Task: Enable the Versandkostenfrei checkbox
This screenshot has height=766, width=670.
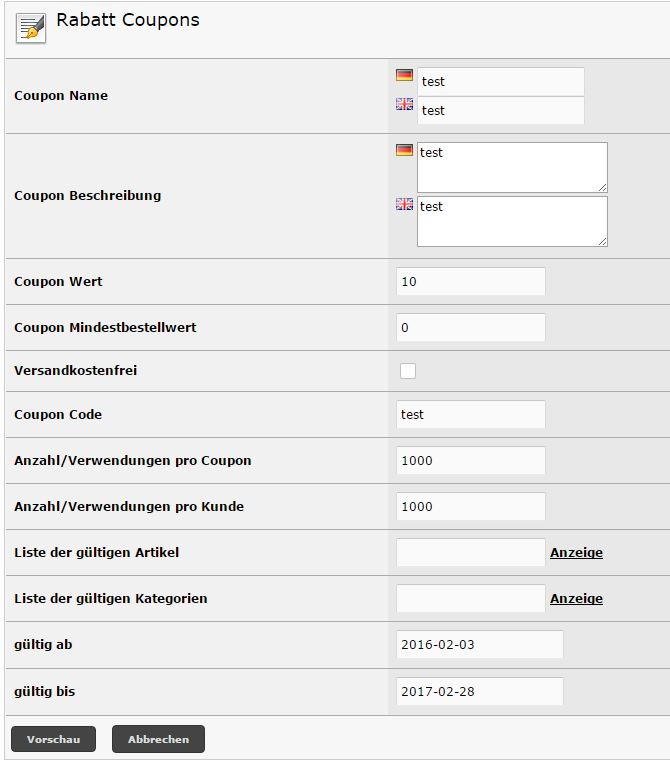Action: pos(408,371)
